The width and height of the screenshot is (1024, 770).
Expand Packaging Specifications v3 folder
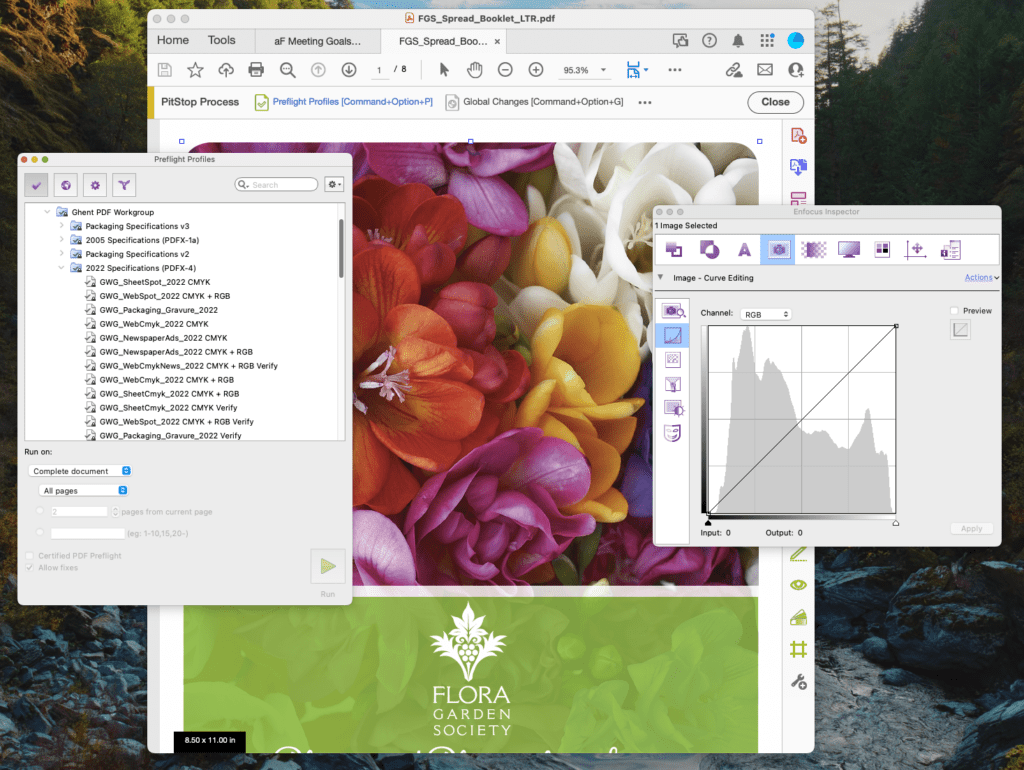tap(61, 225)
